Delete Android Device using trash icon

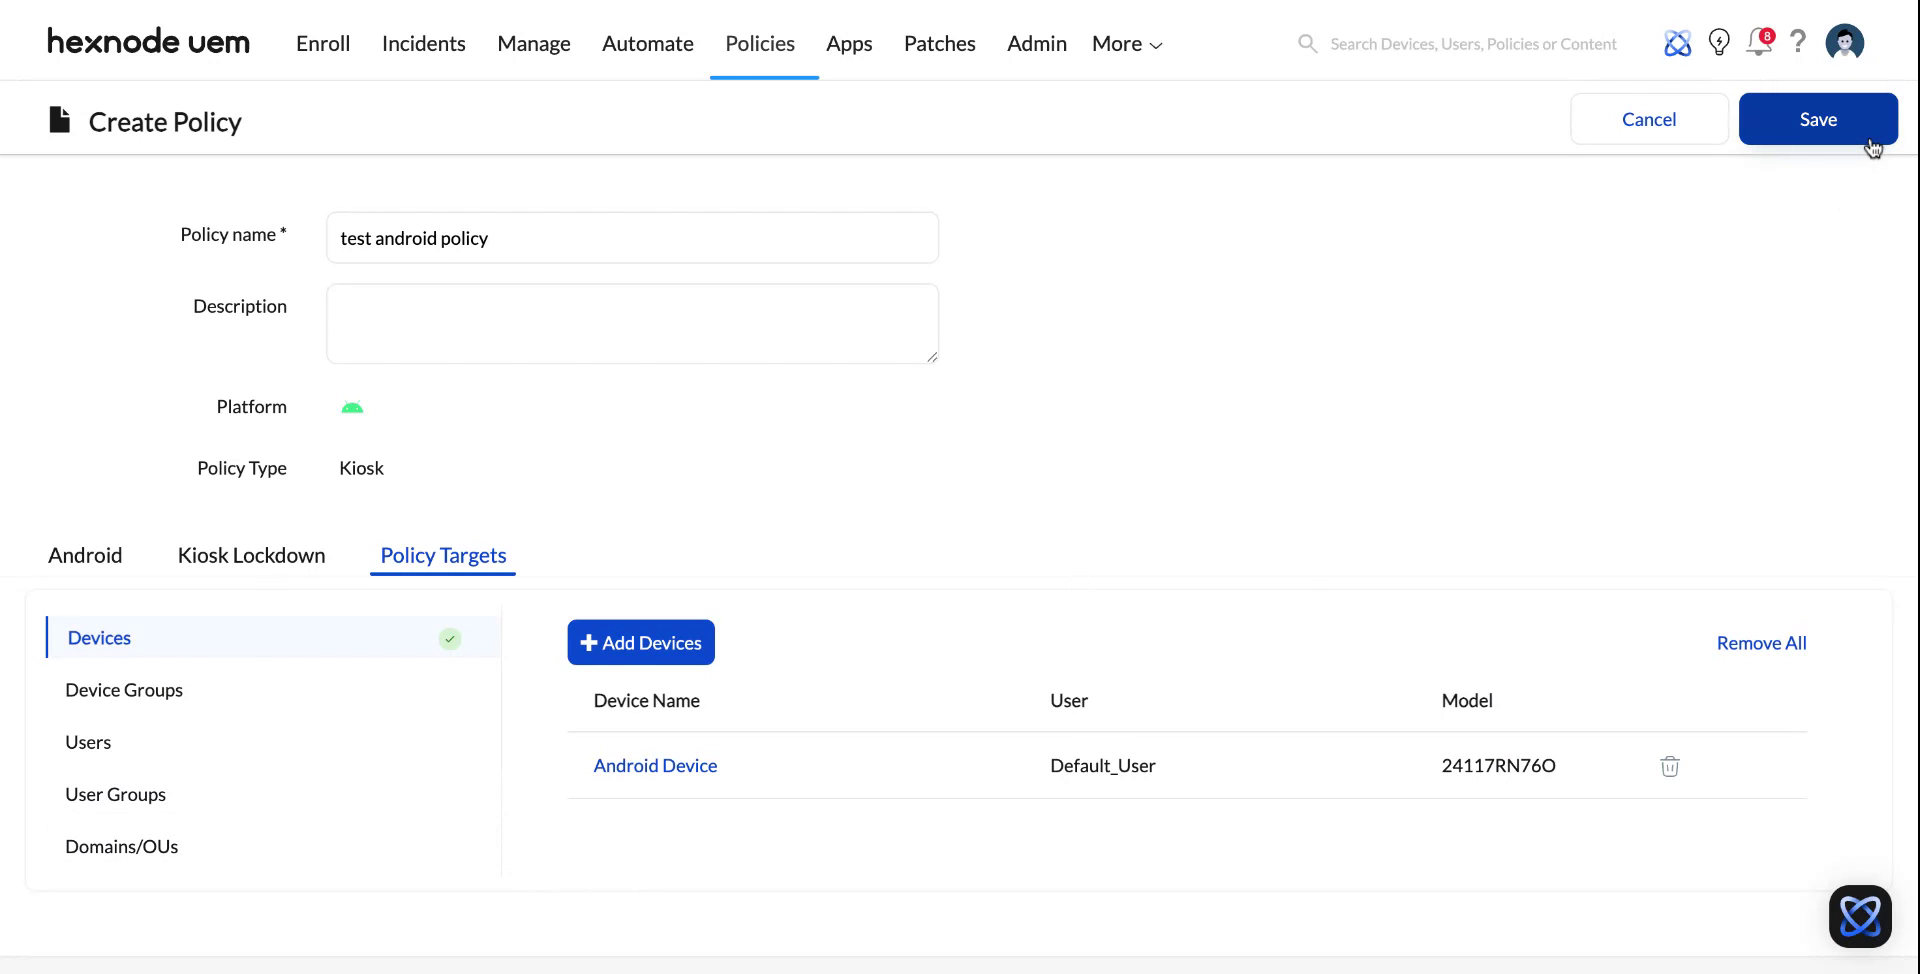[x=1668, y=765]
